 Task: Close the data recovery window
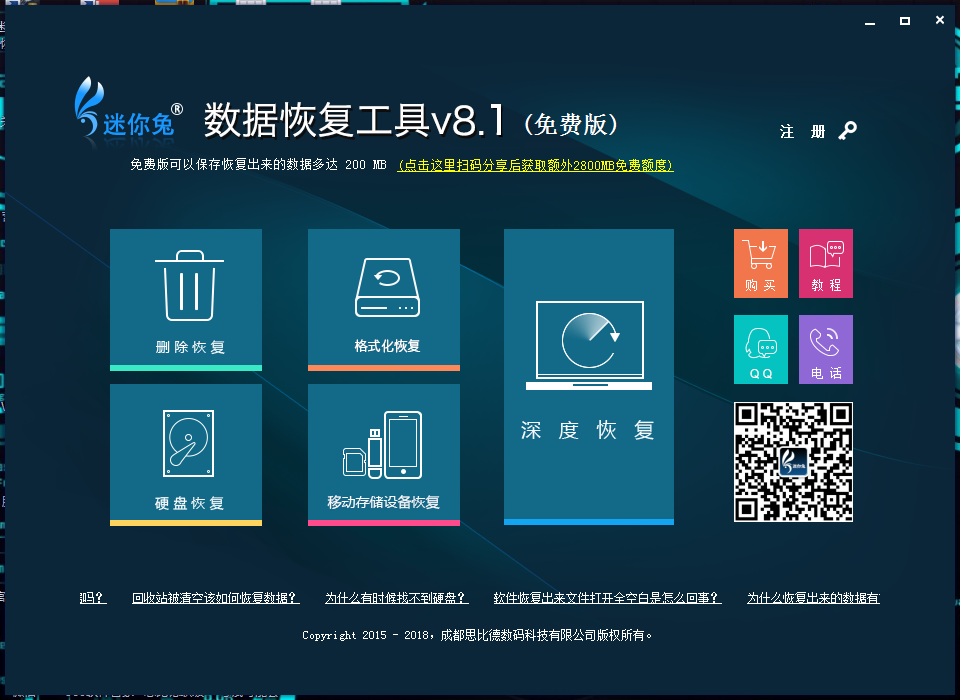click(x=940, y=20)
